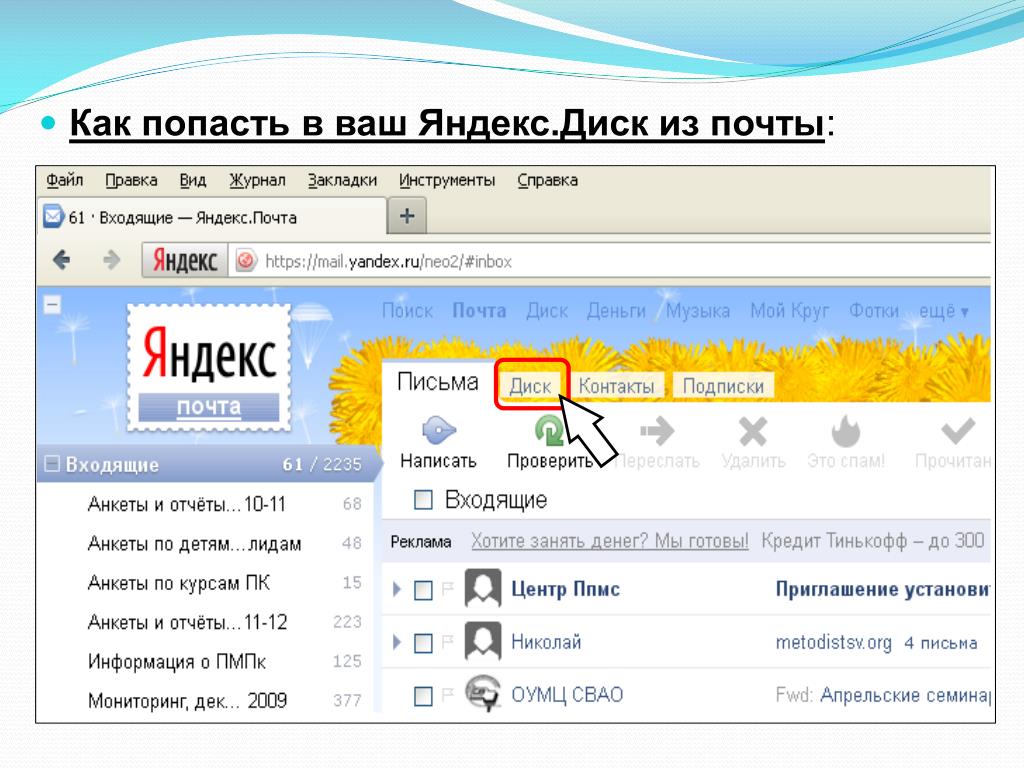1024x768 pixels.
Task: Click the Проверить refresh mail icon
Action: tap(549, 430)
